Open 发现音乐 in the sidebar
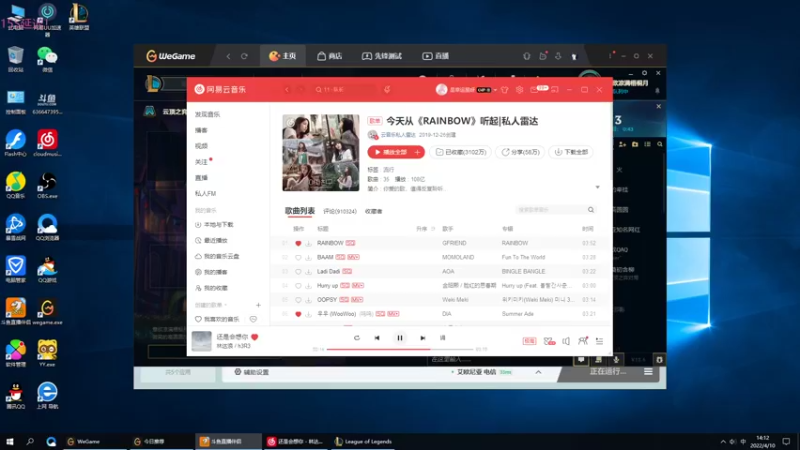 (207, 115)
